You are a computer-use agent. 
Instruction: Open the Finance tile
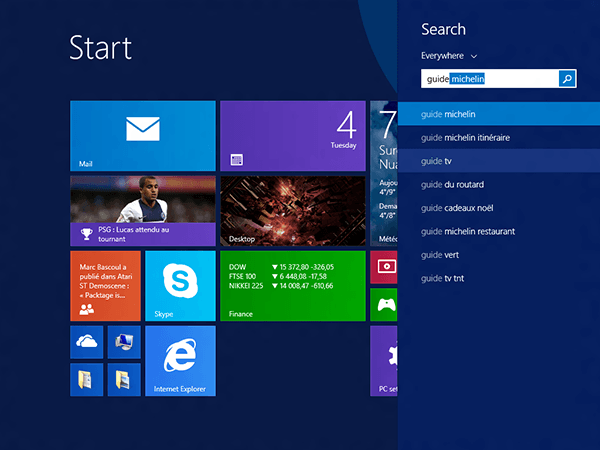coord(293,286)
